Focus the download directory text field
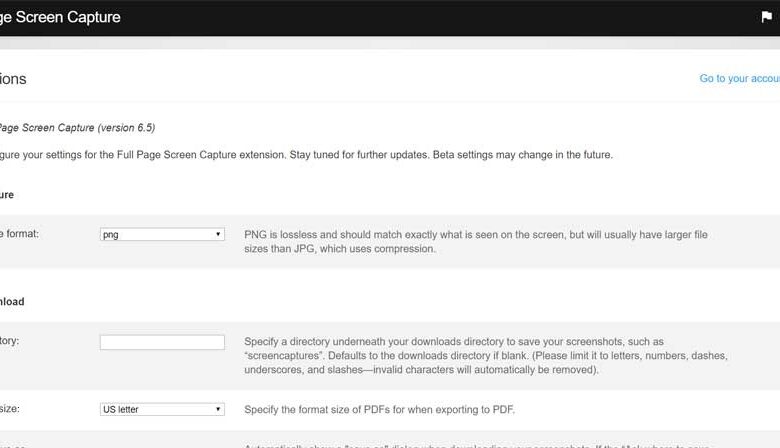 coord(162,342)
